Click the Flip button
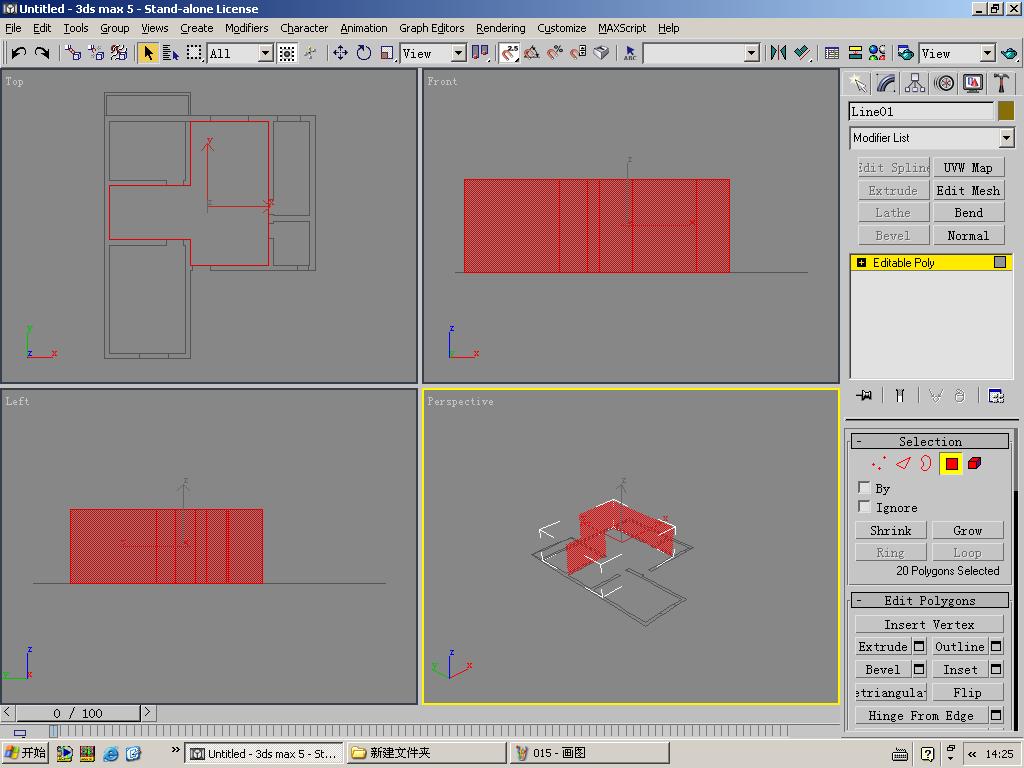Screen dimensions: 1024x768 click(x=967, y=693)
